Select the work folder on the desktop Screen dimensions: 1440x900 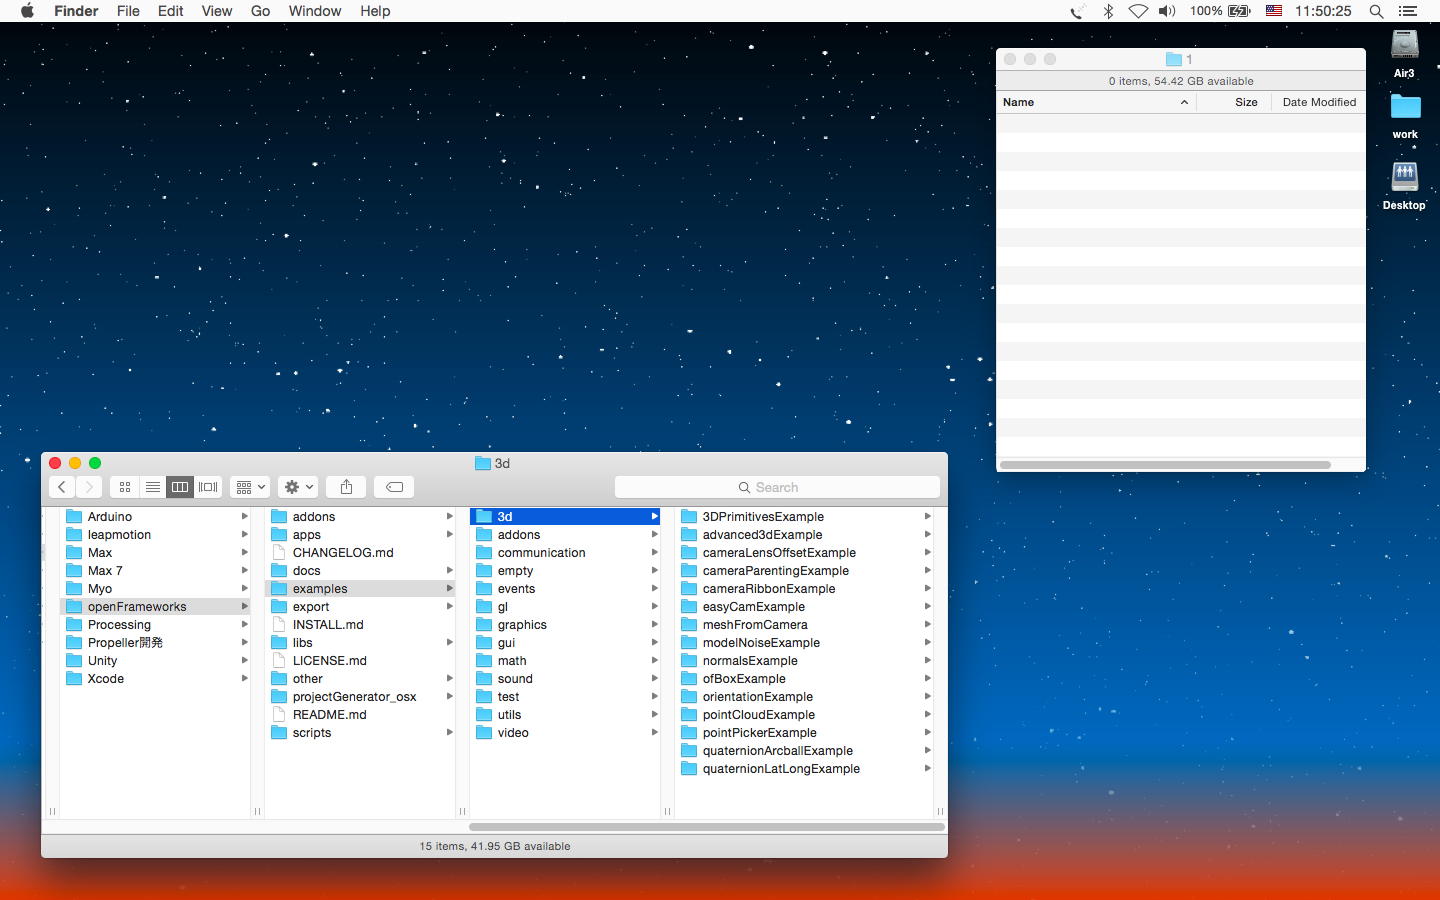(x=1405, y=108)
